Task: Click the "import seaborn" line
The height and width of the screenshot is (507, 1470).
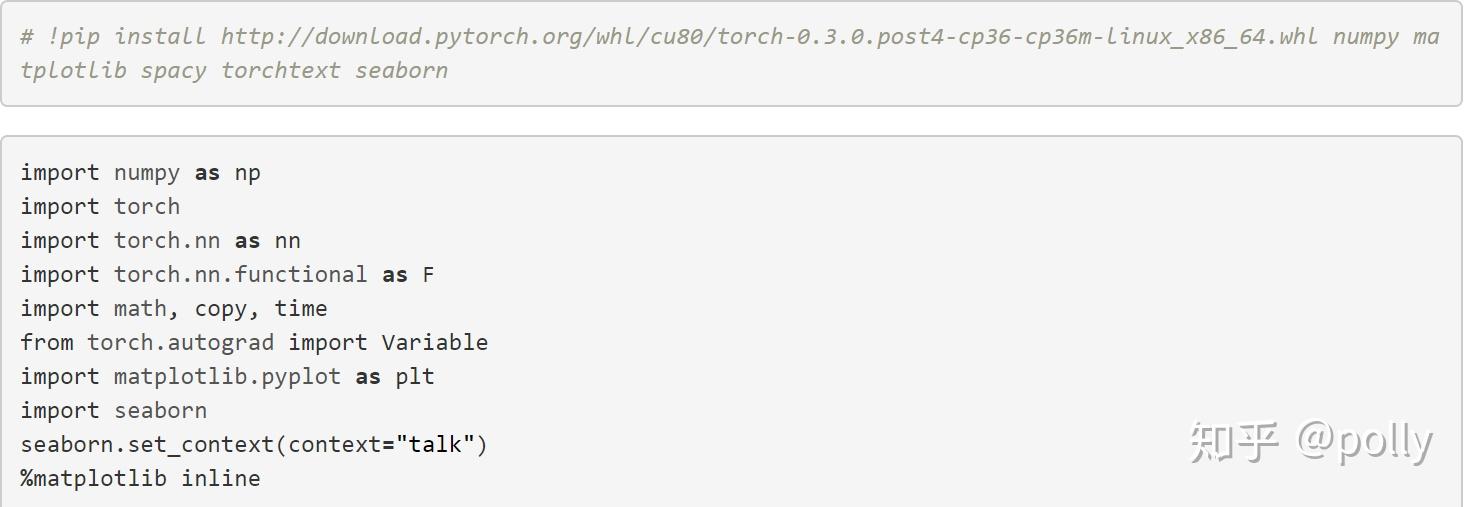Action: [113, 411]
